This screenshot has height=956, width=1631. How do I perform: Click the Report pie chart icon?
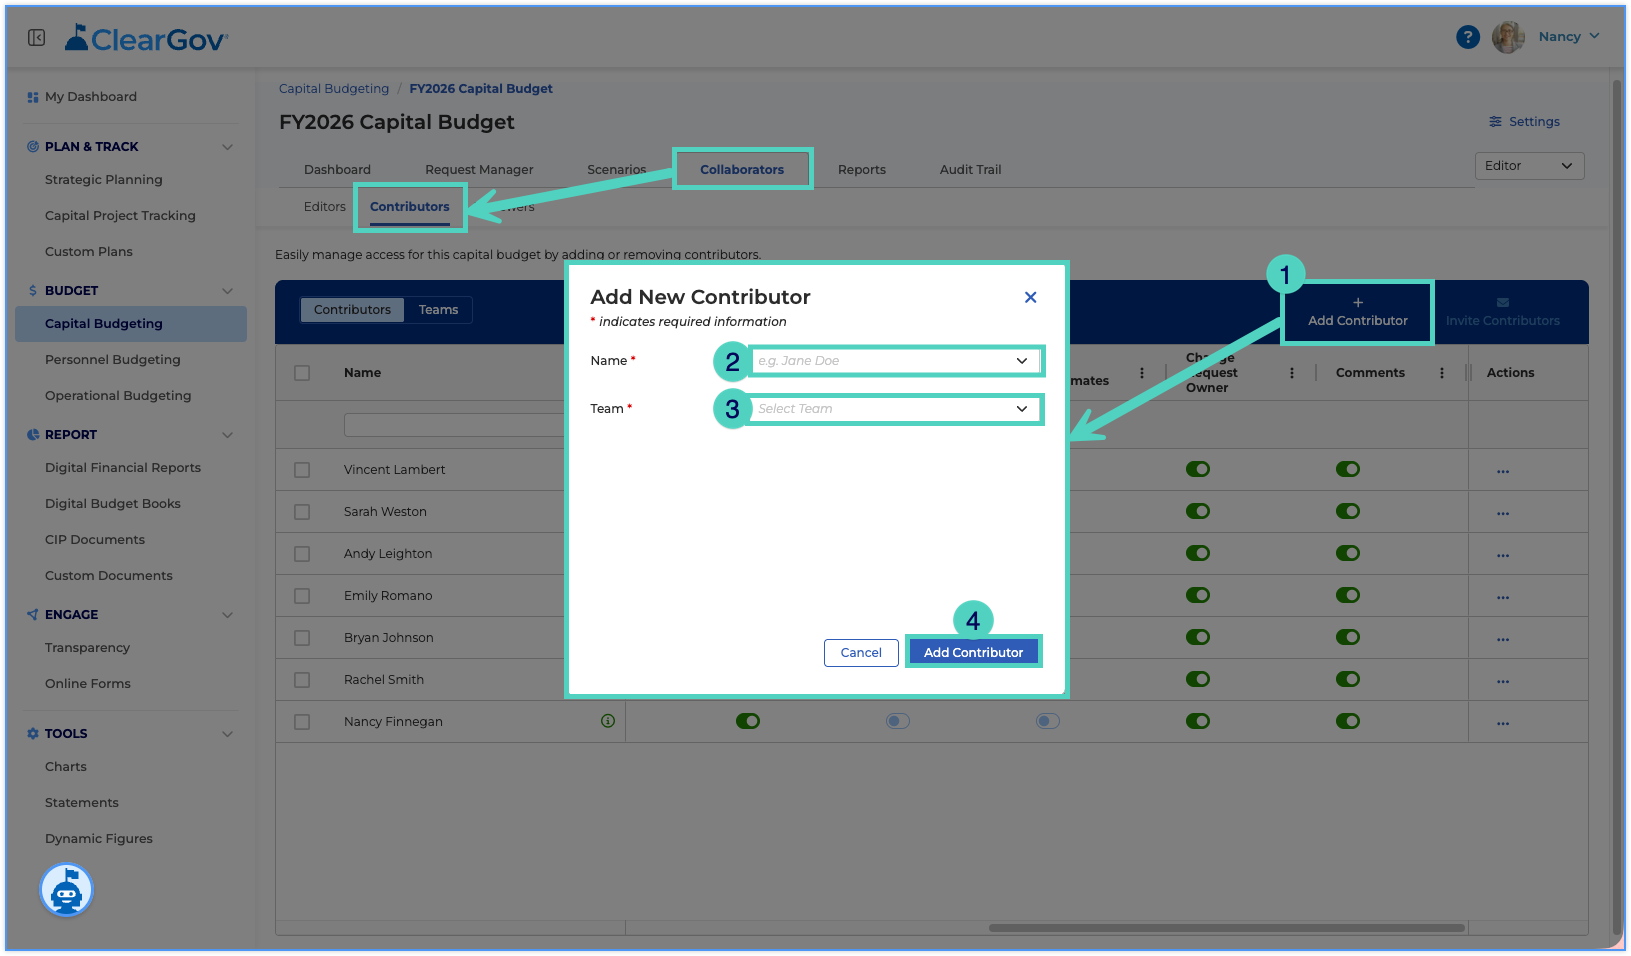coord(33,434)
